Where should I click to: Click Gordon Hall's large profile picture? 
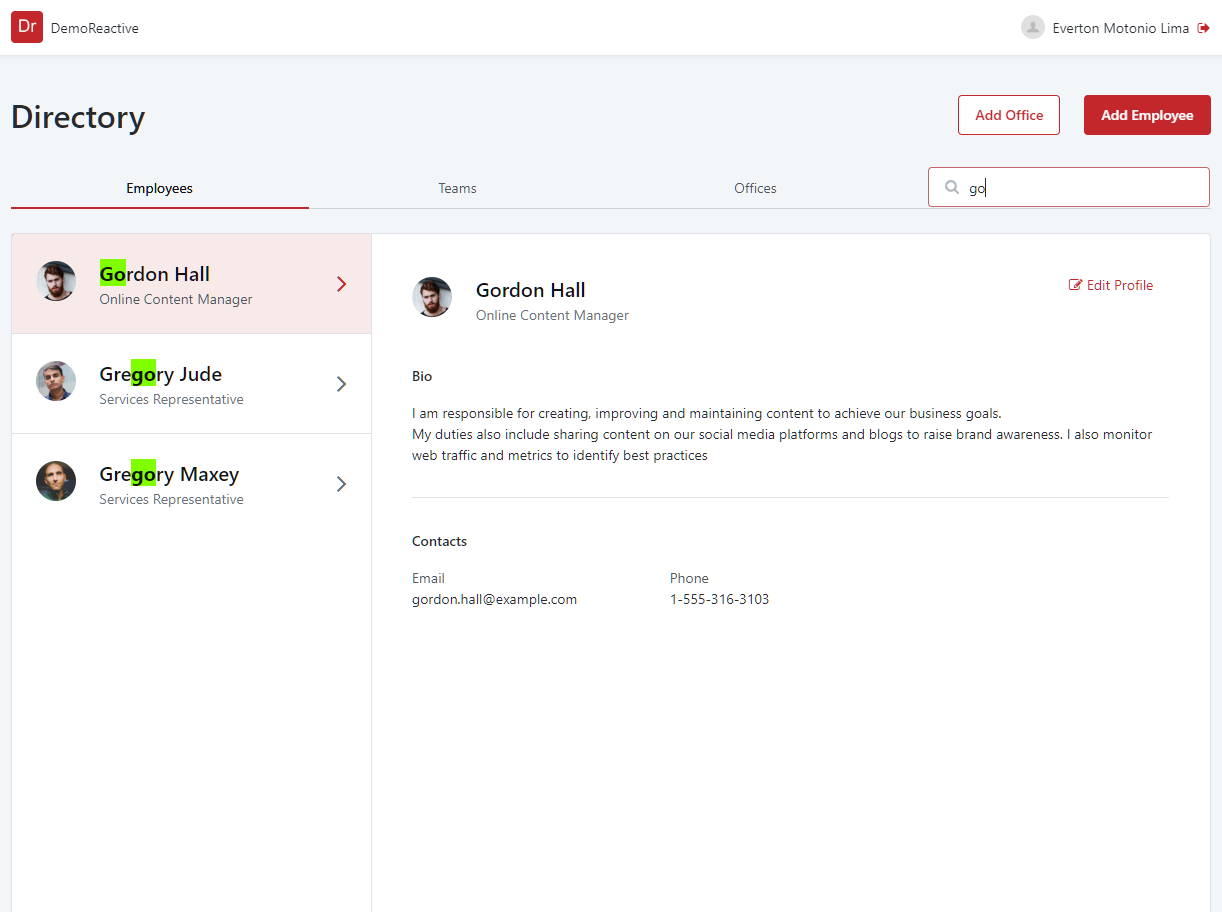pyautogui.click(x=432, y=297)
